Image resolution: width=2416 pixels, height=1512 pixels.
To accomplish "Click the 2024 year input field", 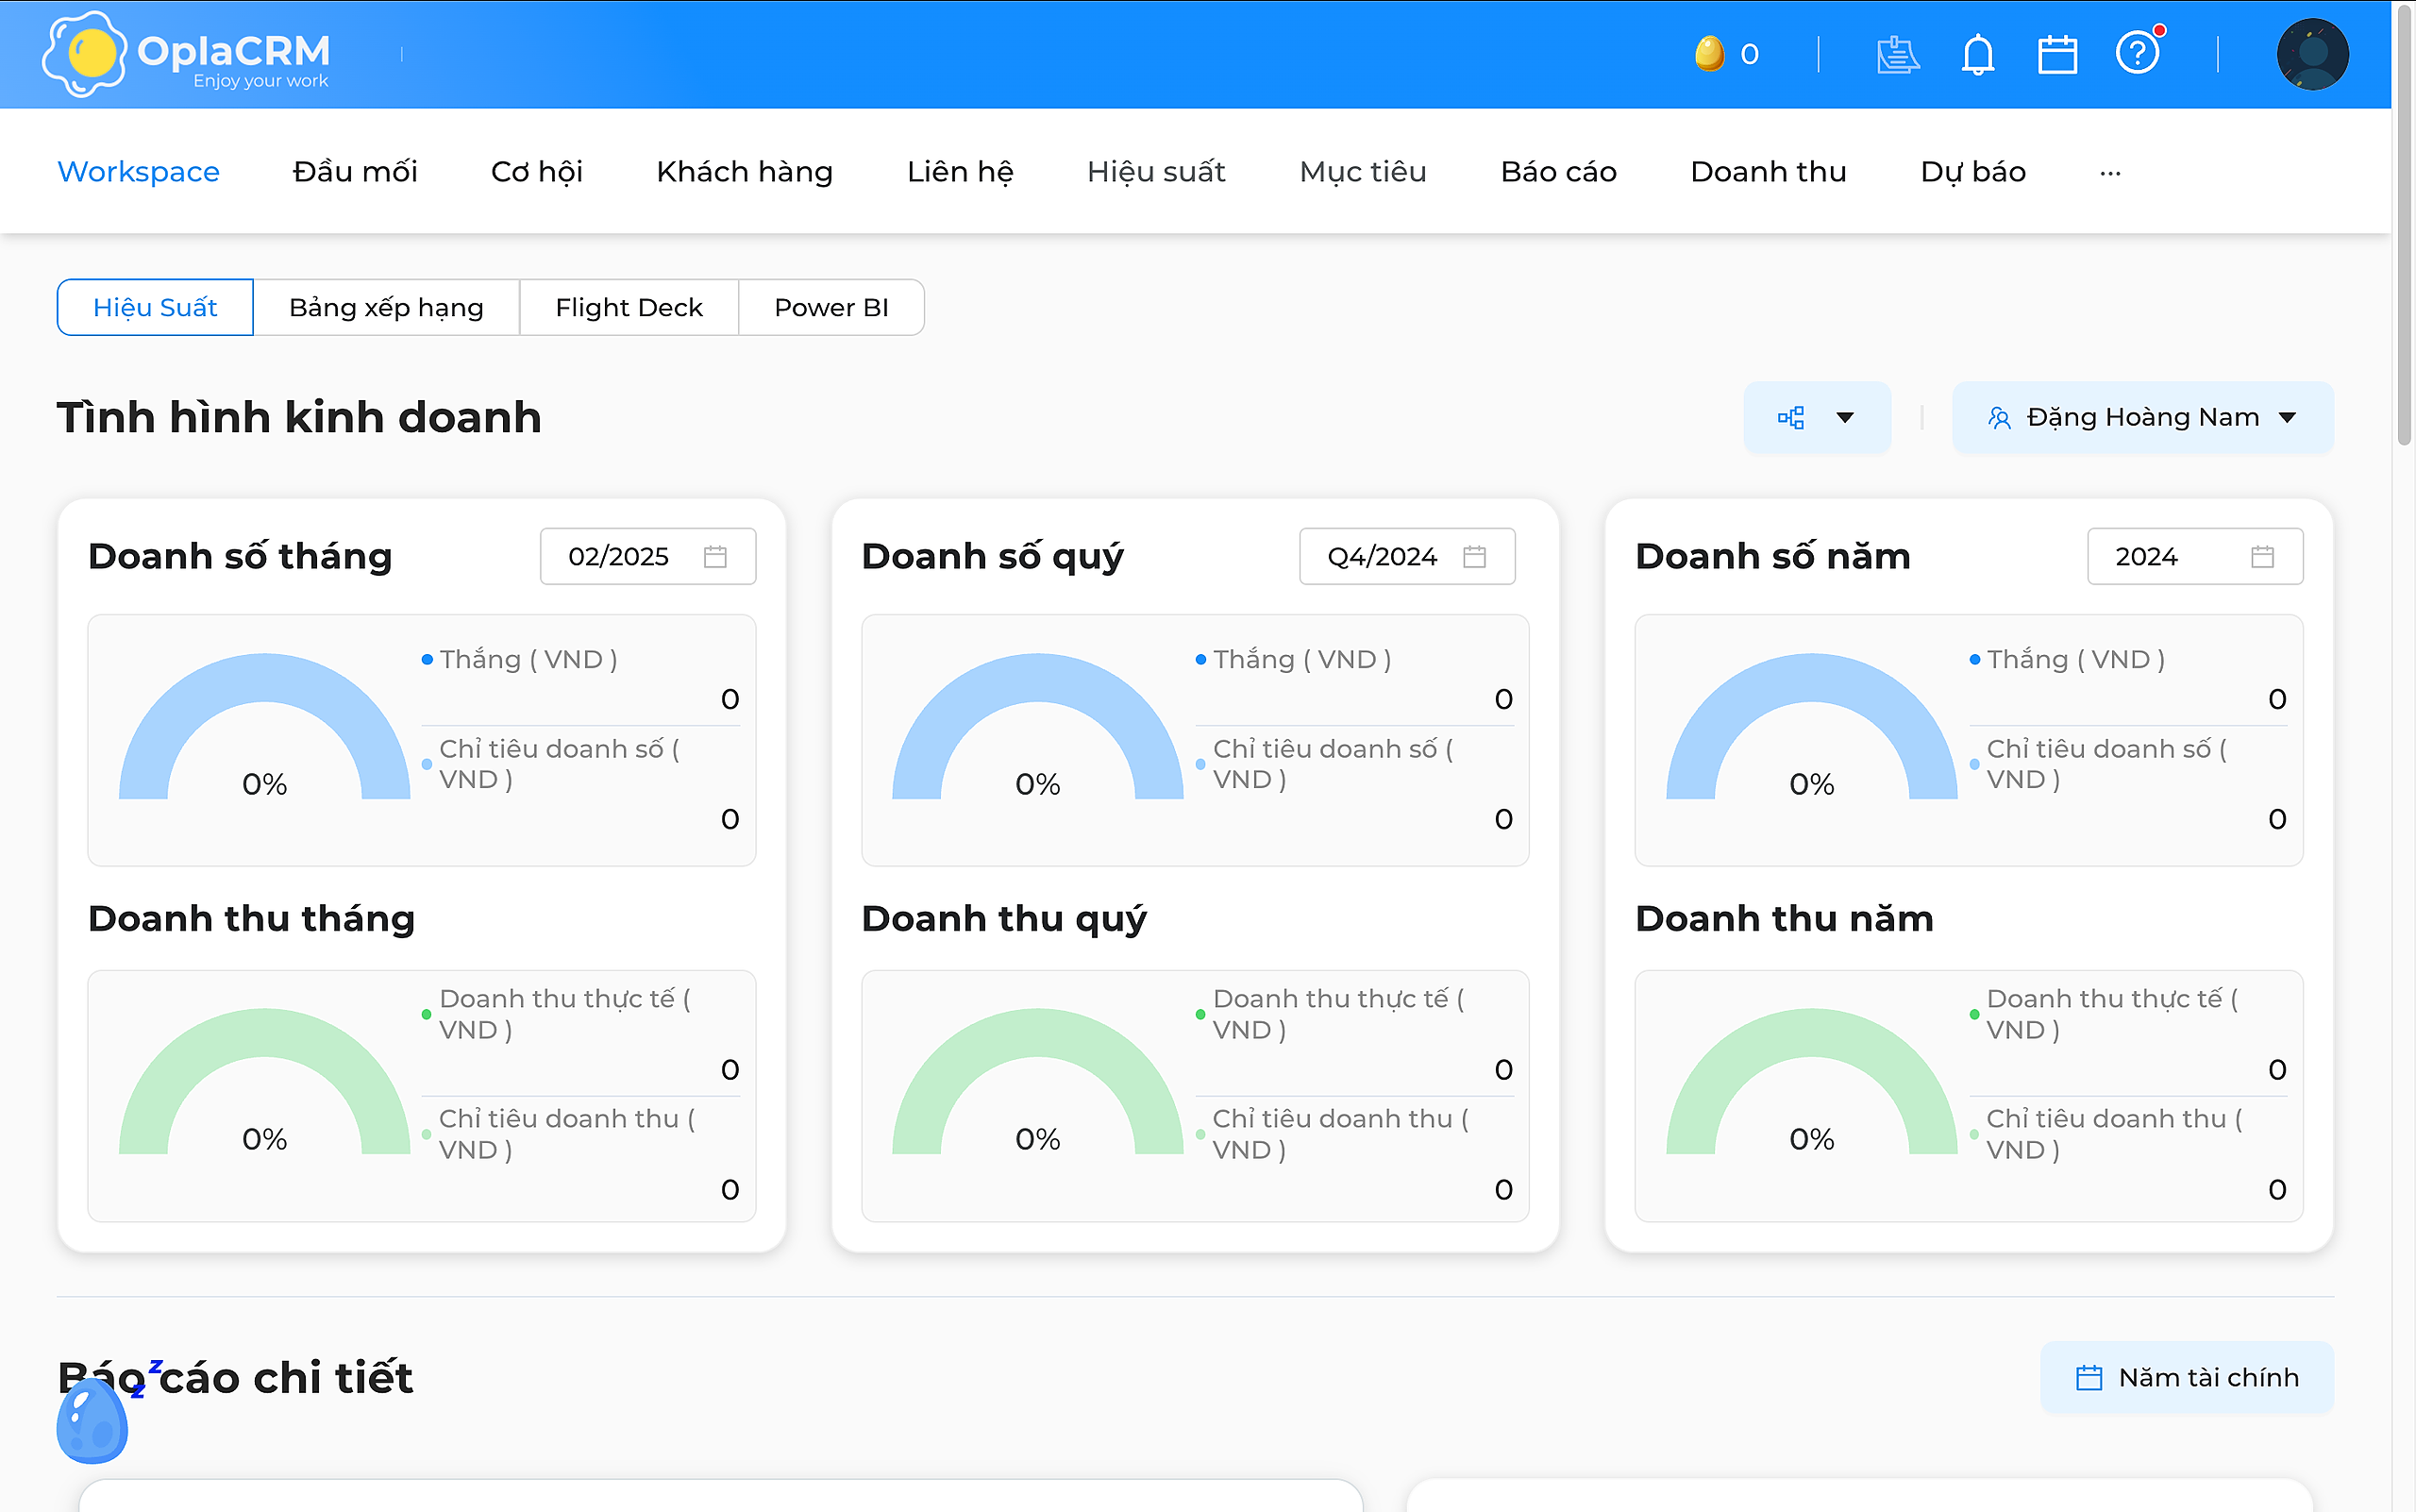I will pos(2194,556).
